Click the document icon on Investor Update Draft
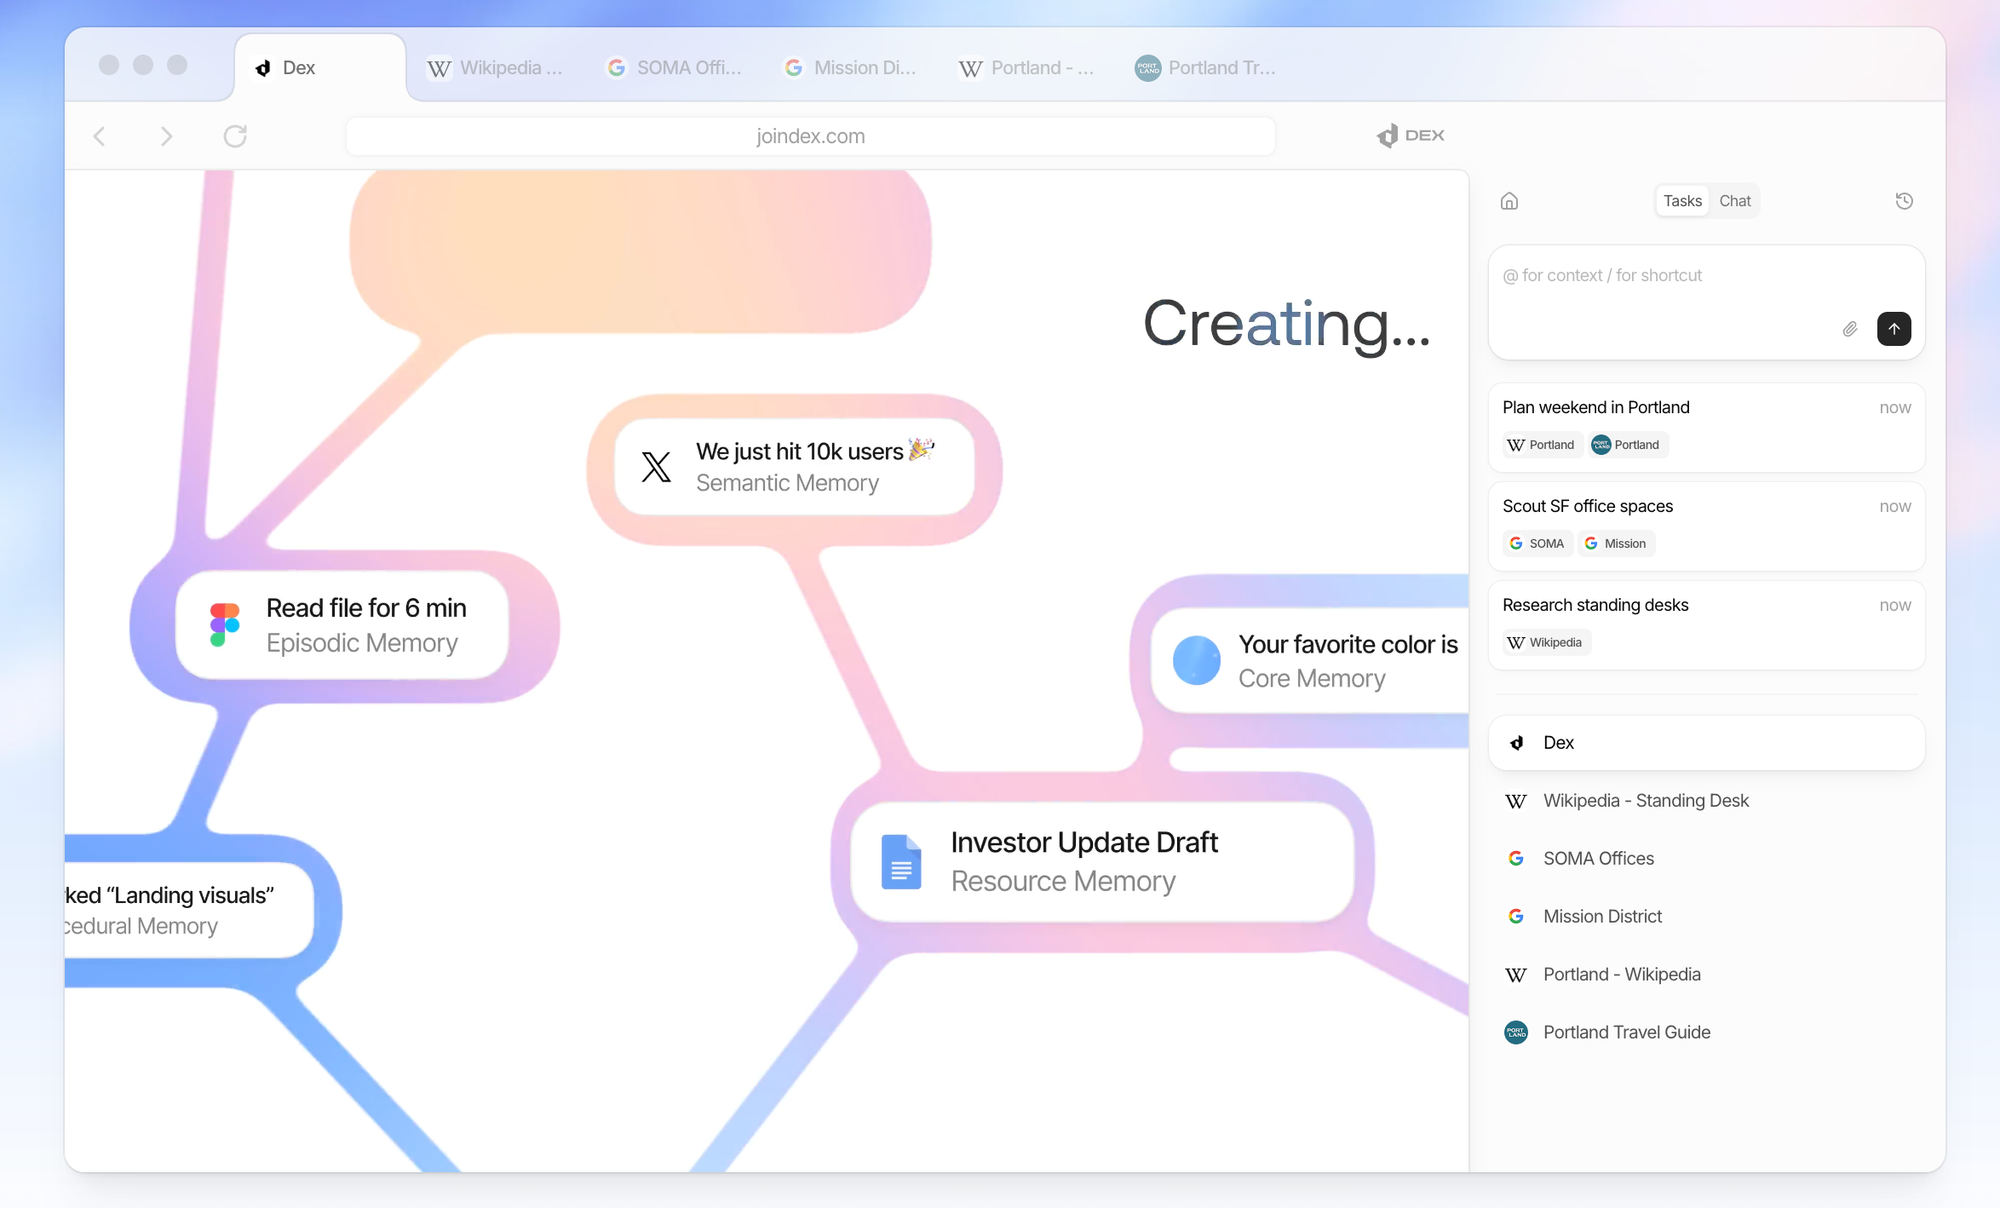This screenshot has width=2000, height=1208. (900, 862)
